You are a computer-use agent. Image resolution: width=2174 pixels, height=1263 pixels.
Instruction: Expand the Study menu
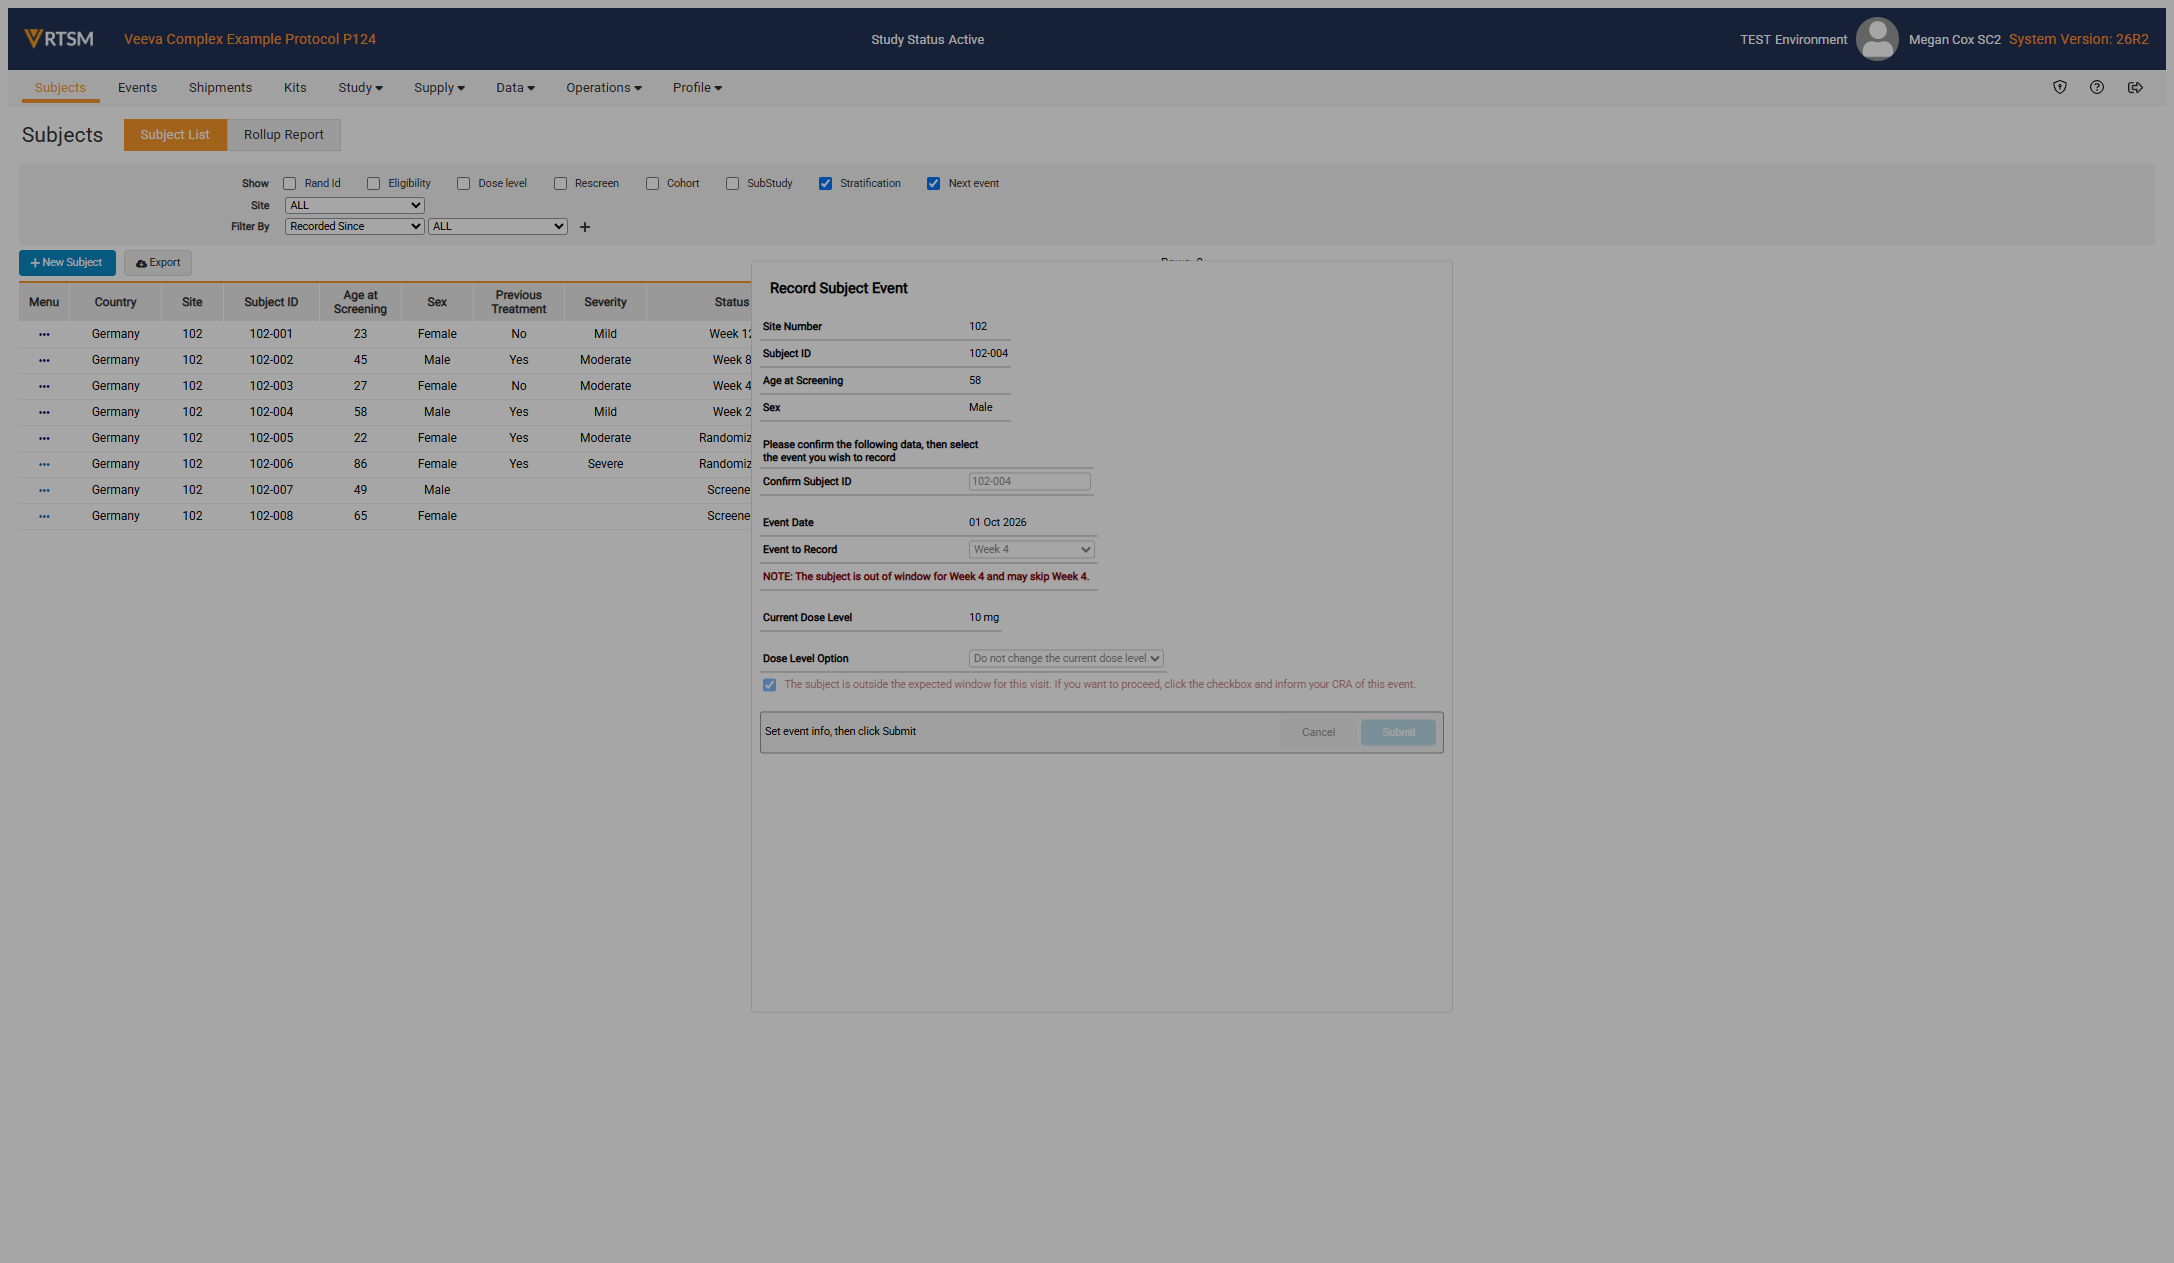(360, 88)
